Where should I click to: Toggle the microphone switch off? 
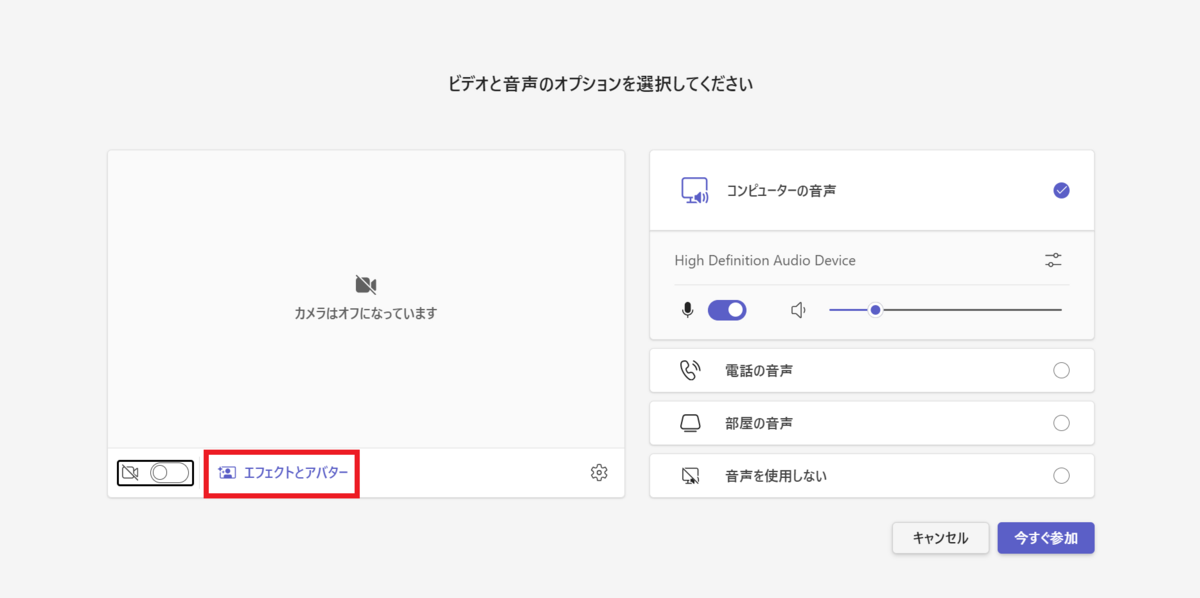(x=727, y=310)
